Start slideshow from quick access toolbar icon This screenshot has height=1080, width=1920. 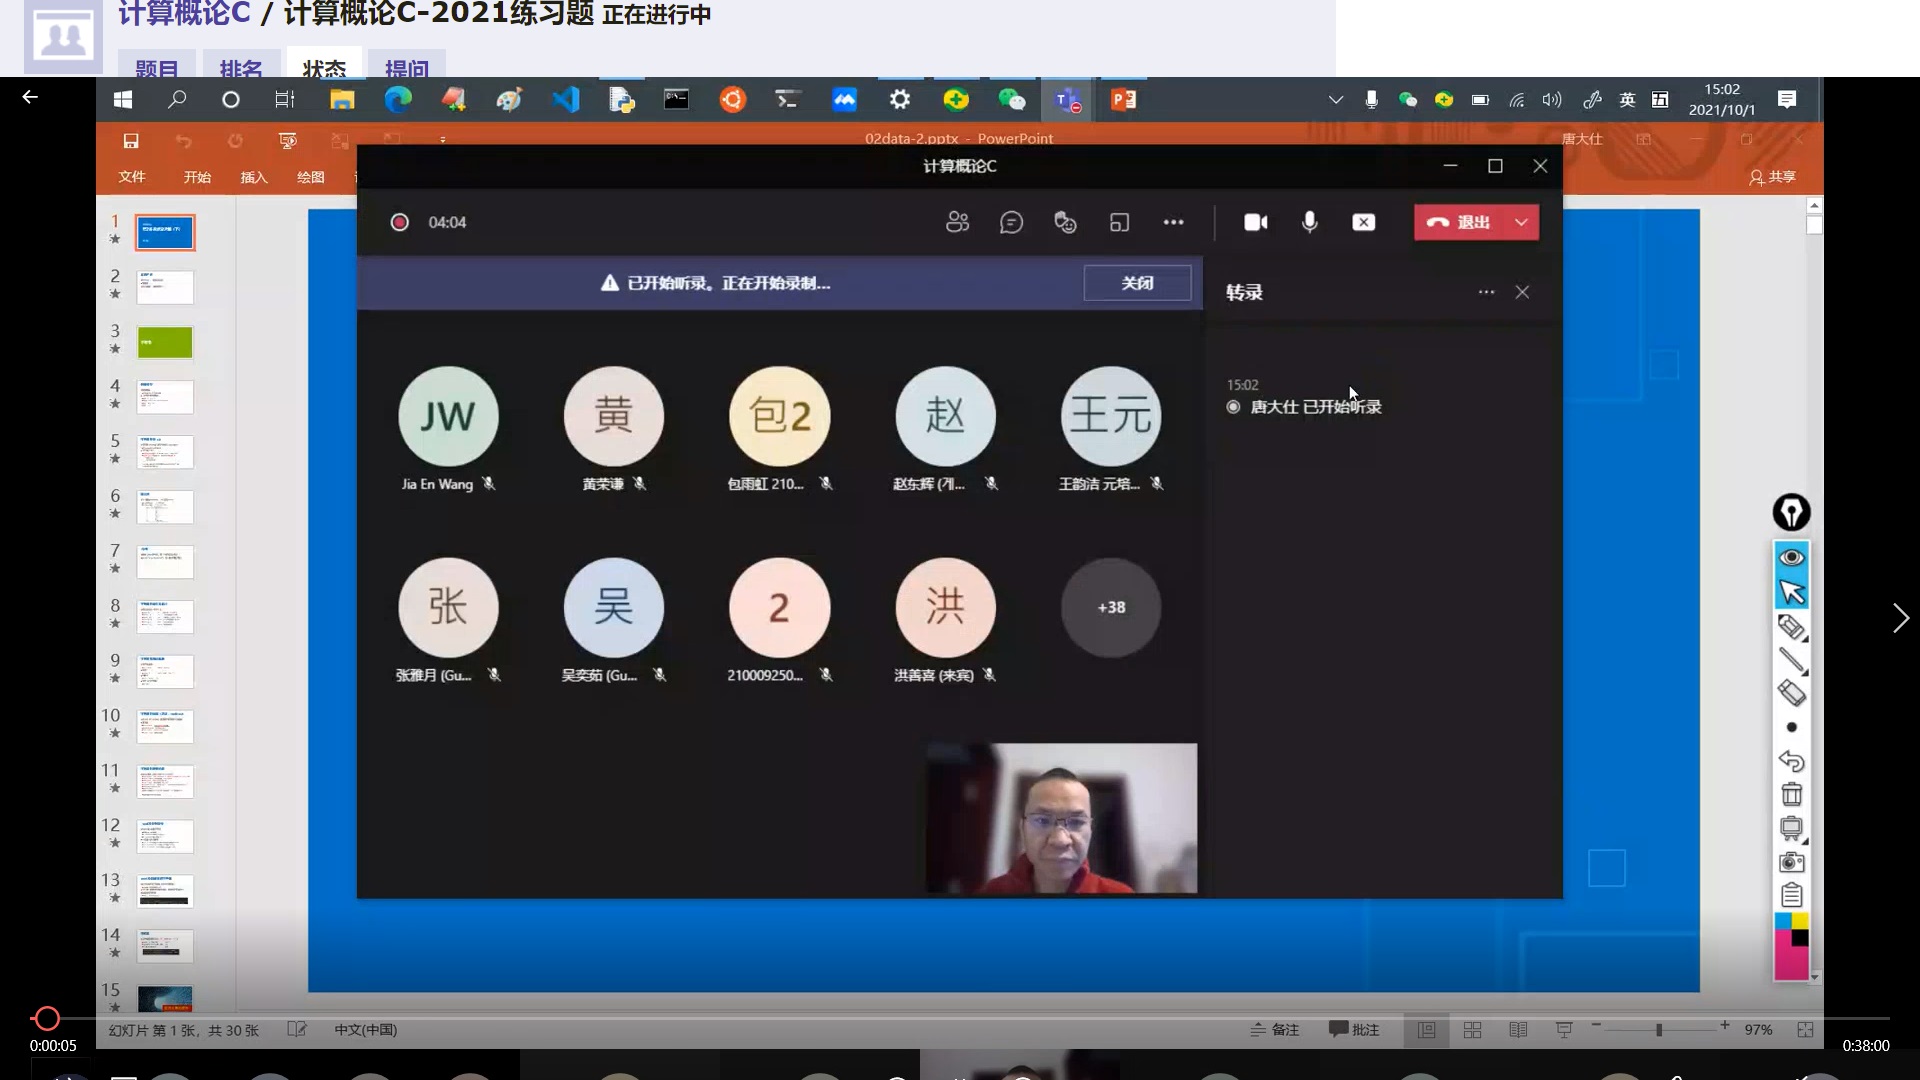[x=288, y=141]
